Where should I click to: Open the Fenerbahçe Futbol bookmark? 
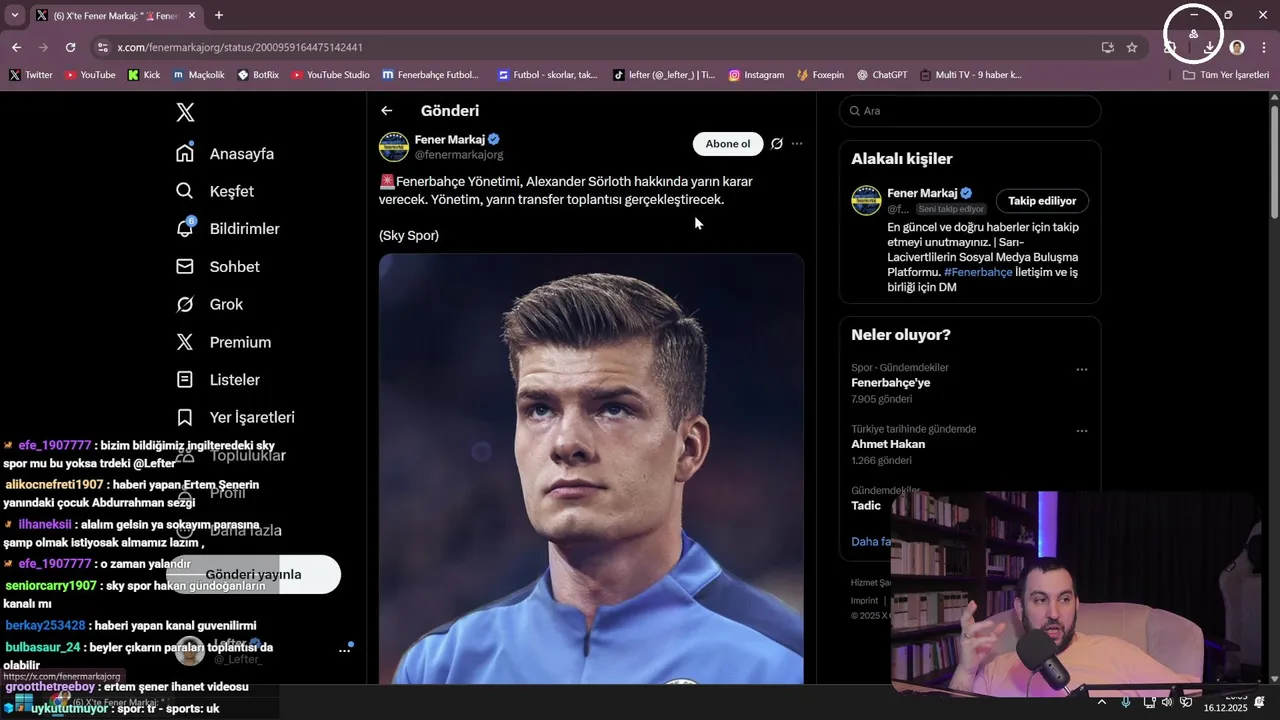point(430,75)
